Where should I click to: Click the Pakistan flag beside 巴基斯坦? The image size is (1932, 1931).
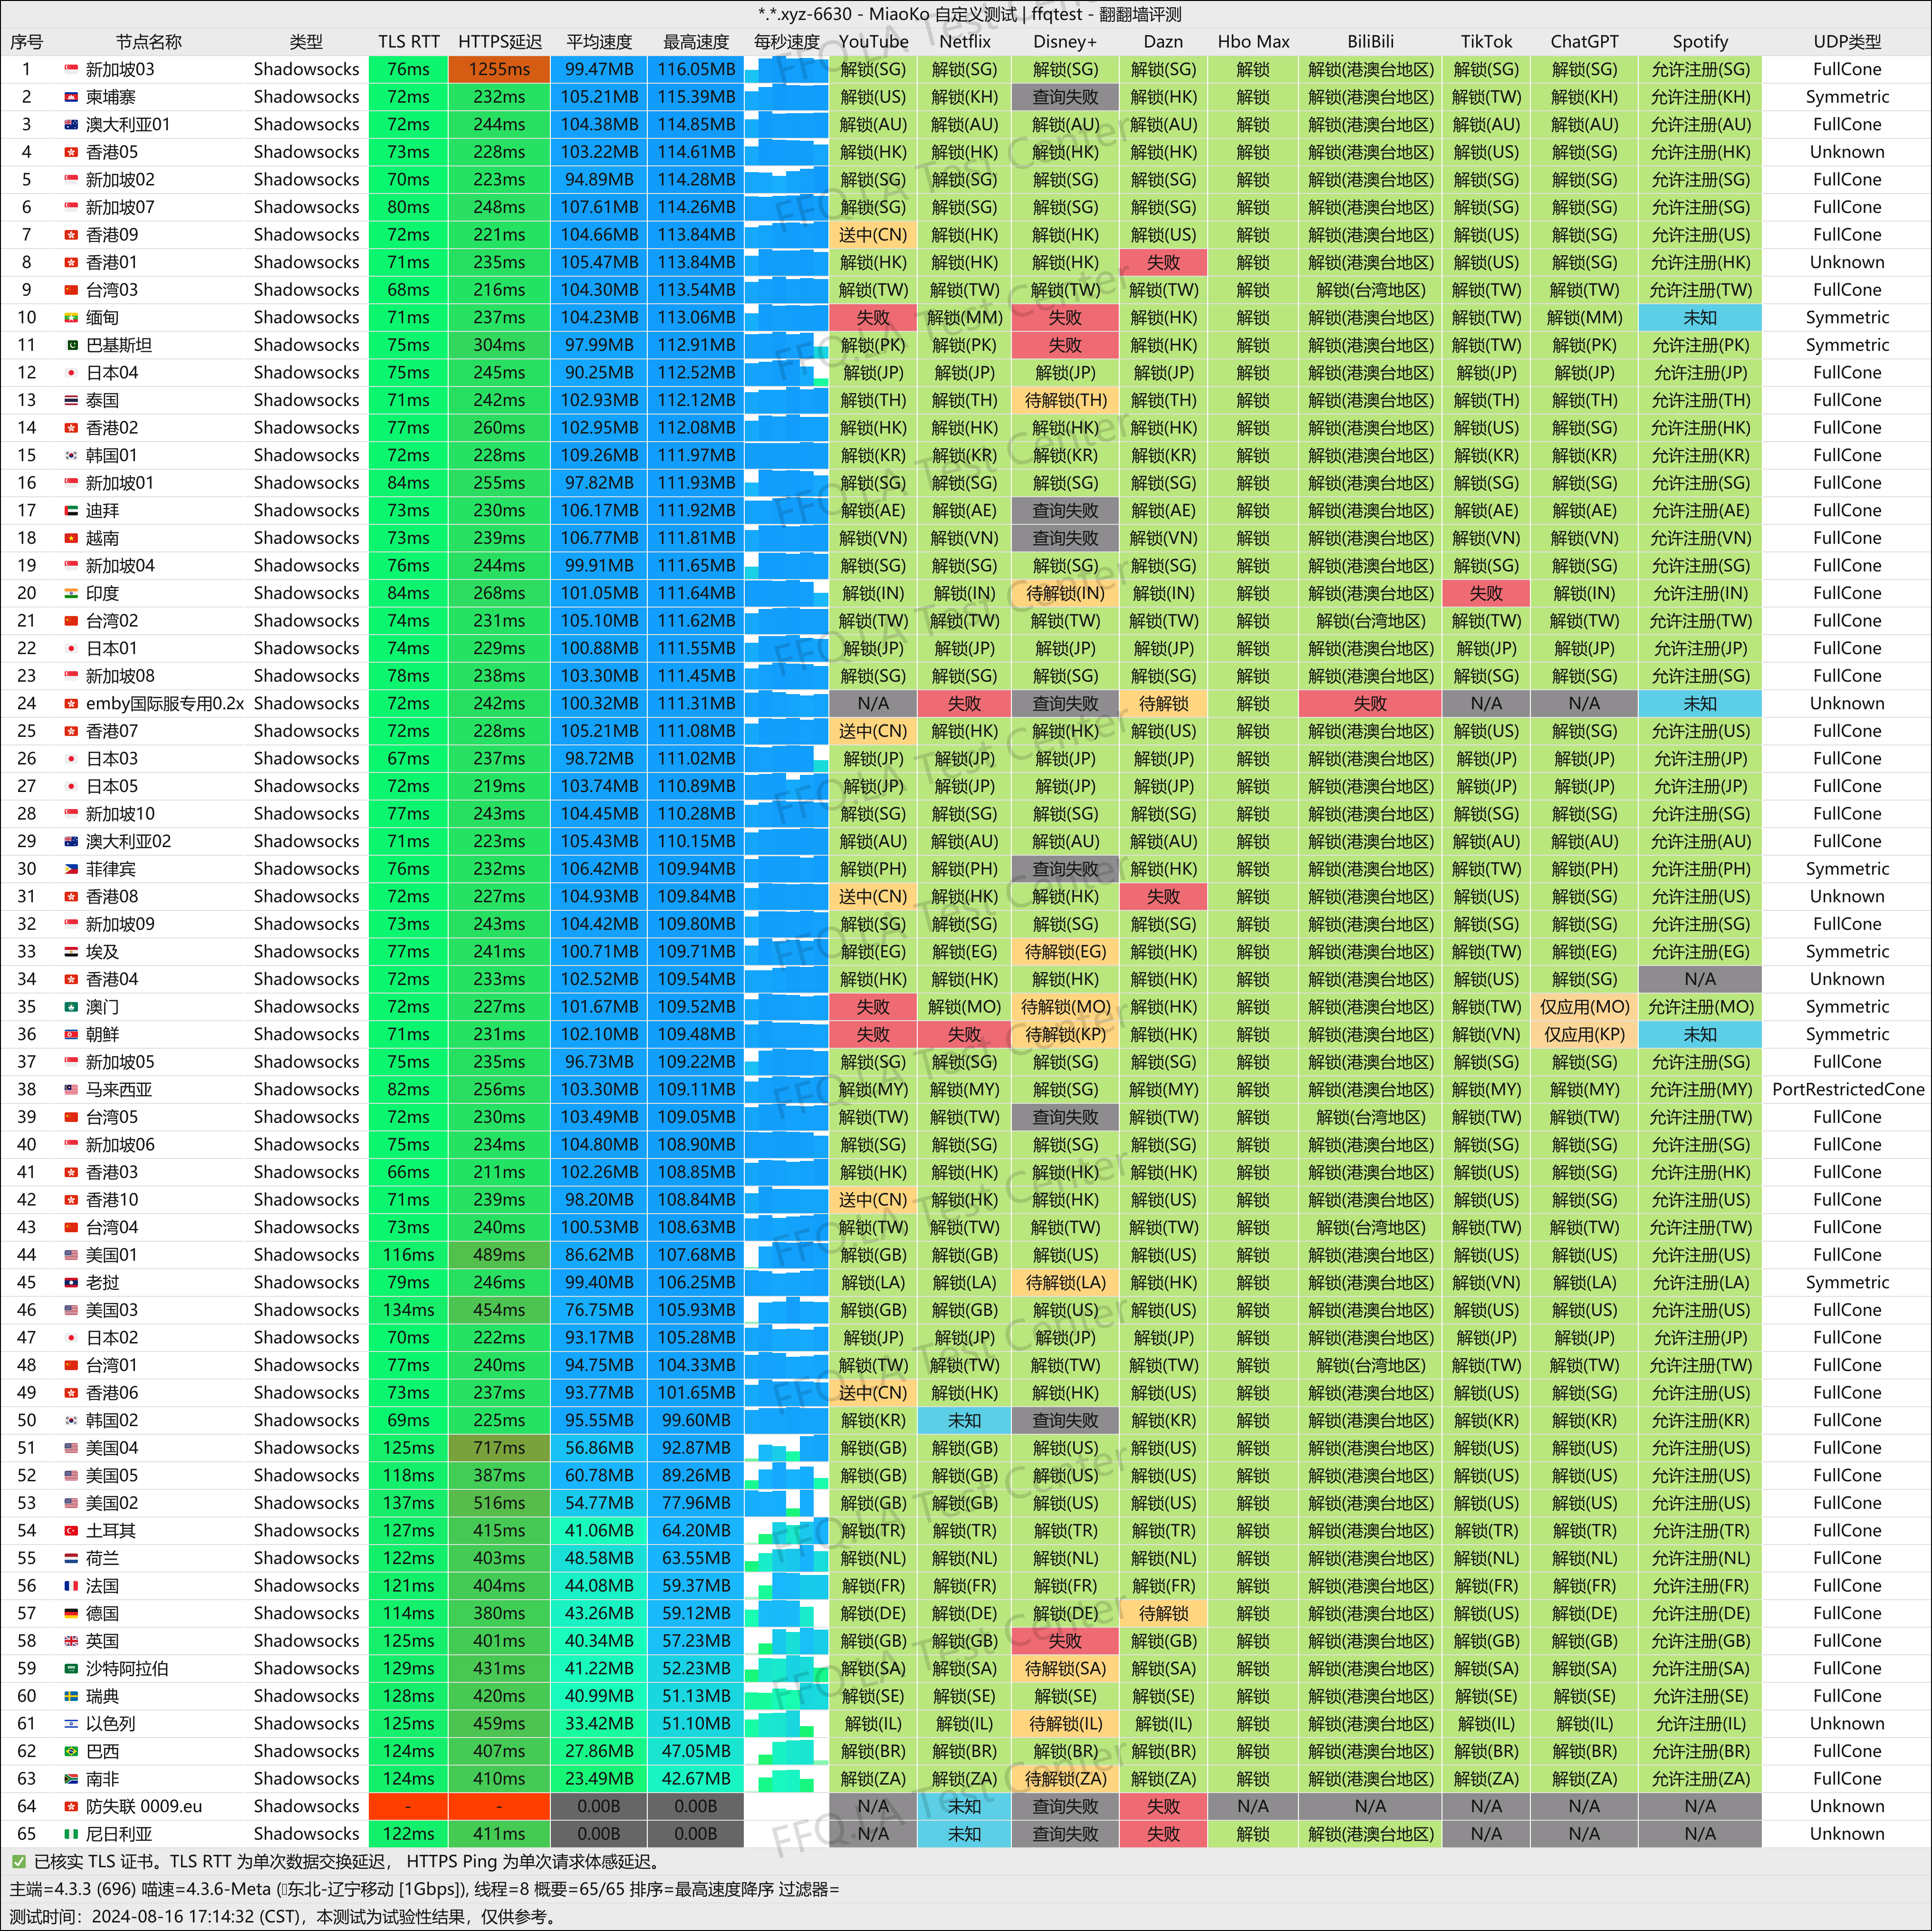click(x=71, y=345)
